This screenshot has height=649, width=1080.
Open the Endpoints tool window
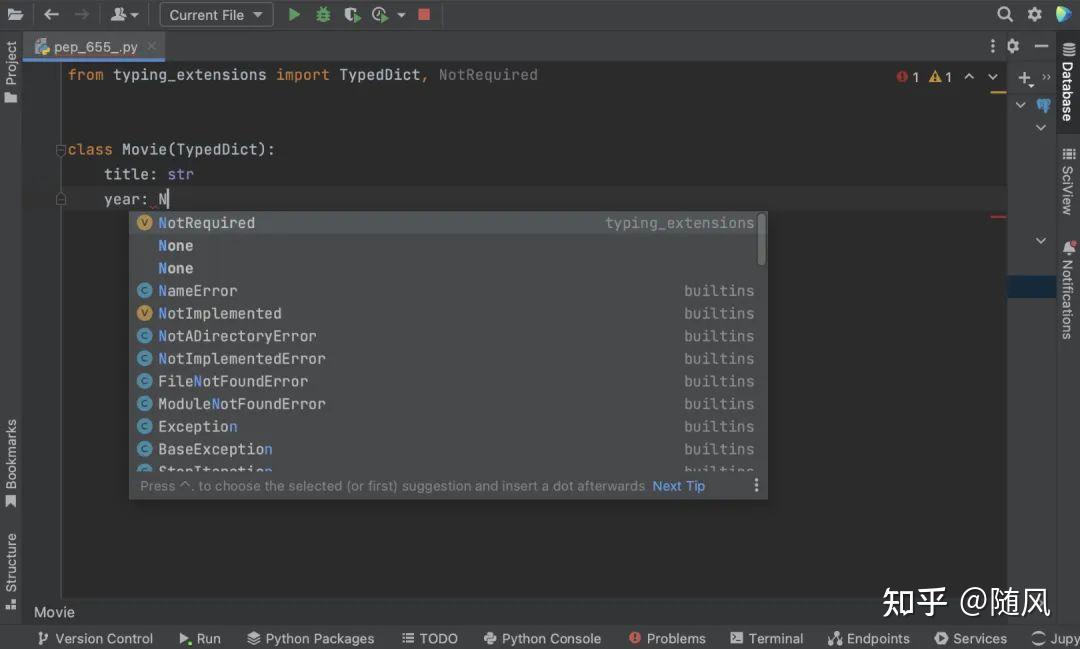[869, 639]
